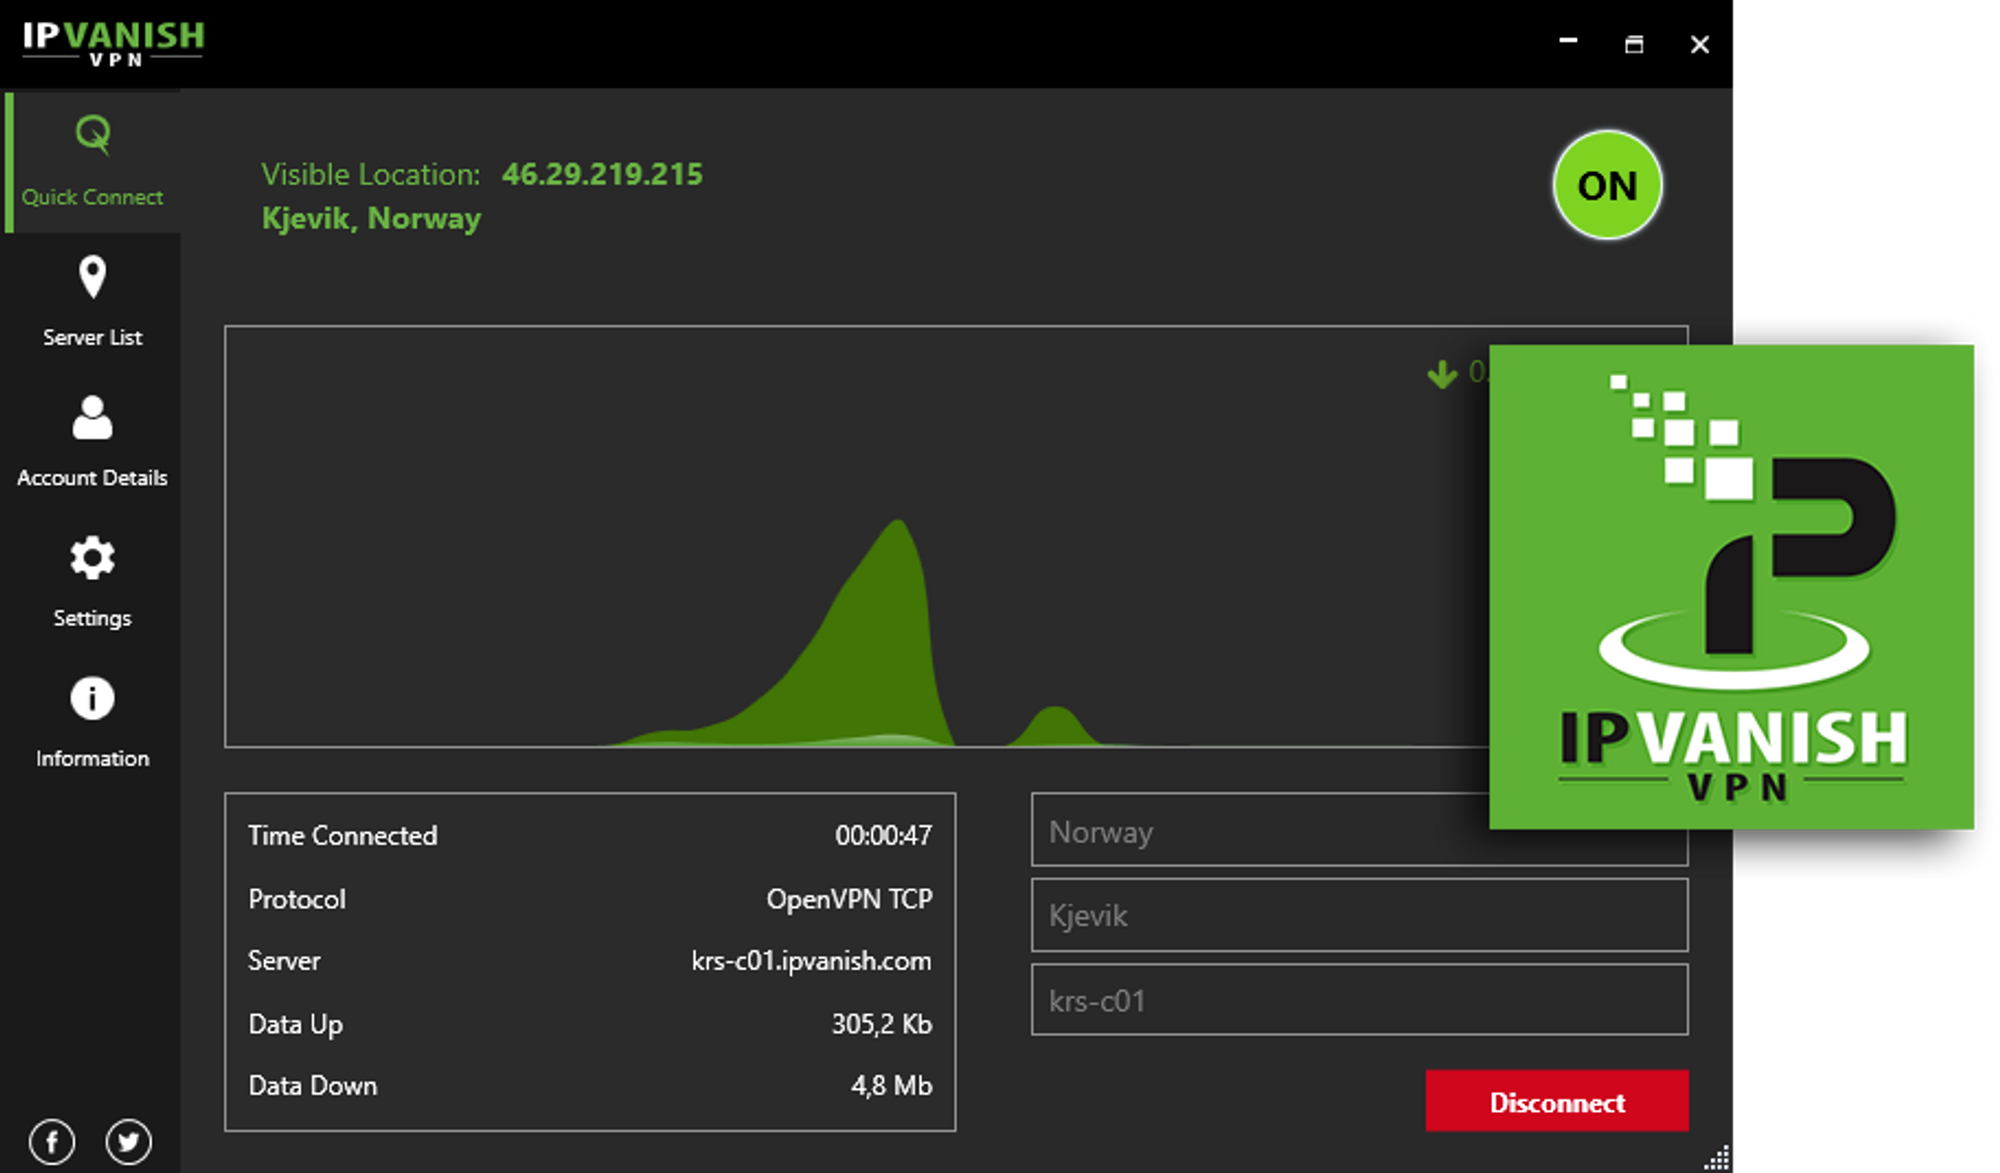The width and height of the screenshot is (2000, 1173).
Task: Click the traffic graph peak area
Action: click(880, 640)
